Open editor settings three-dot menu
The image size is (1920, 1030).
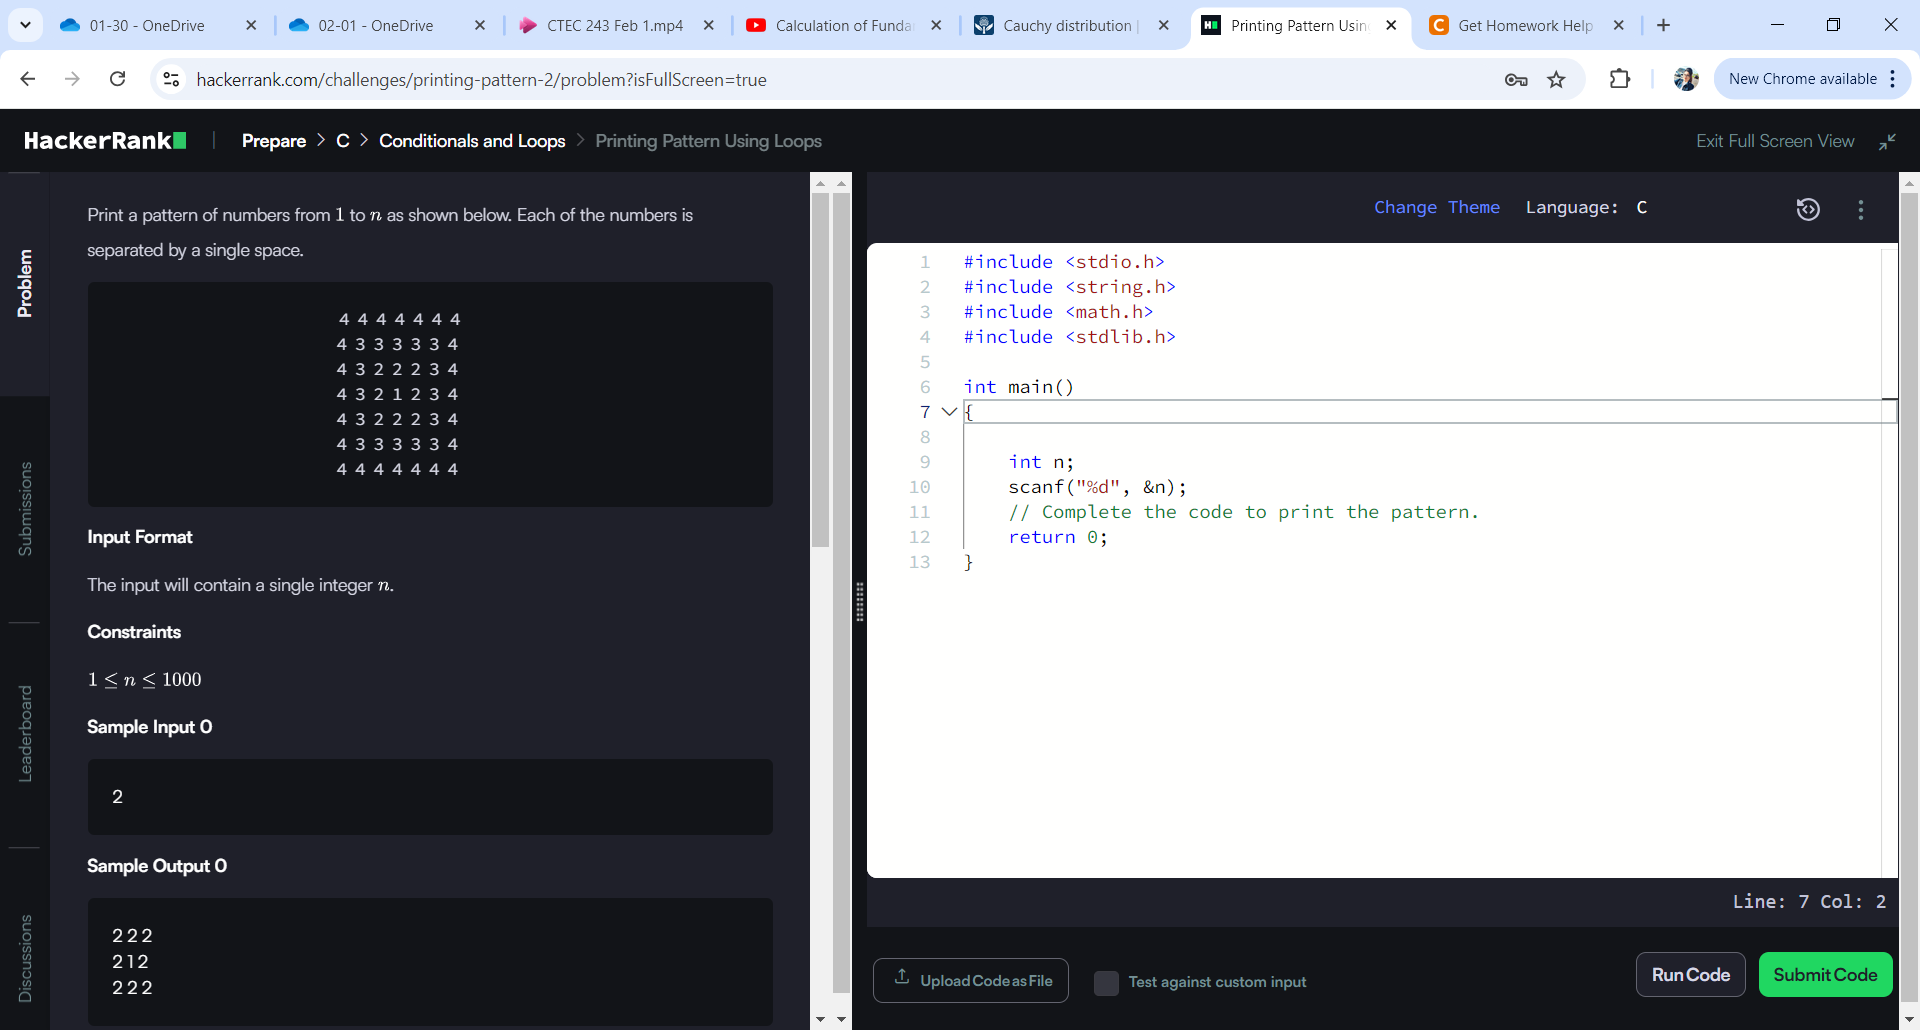click(1861, 209)
